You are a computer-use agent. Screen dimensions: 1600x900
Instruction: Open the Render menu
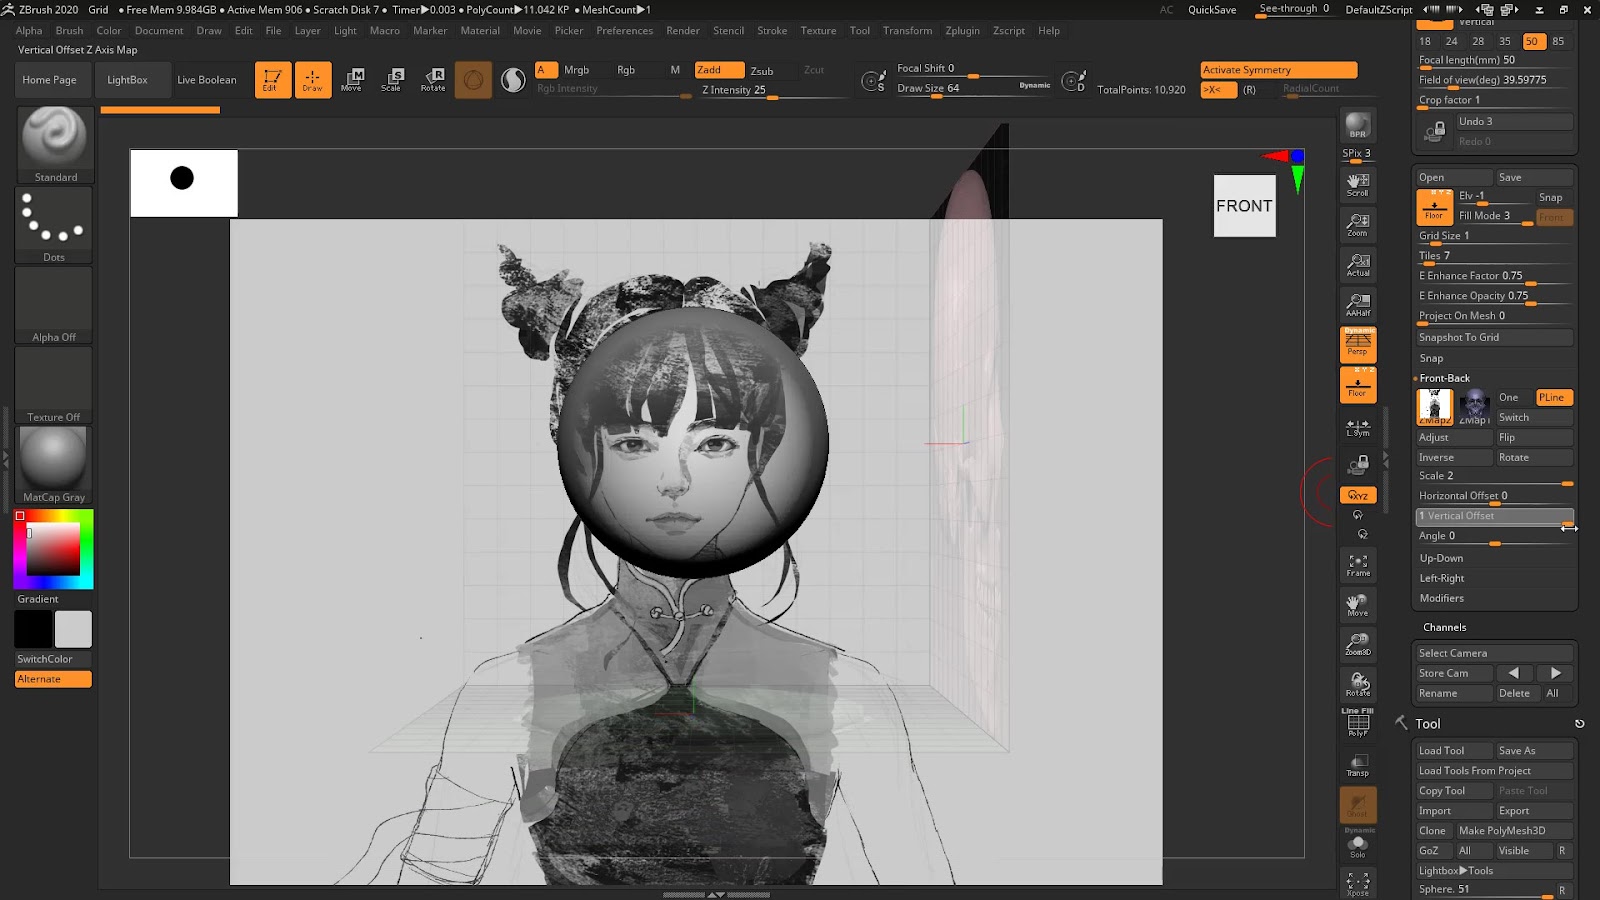point(683,31)
